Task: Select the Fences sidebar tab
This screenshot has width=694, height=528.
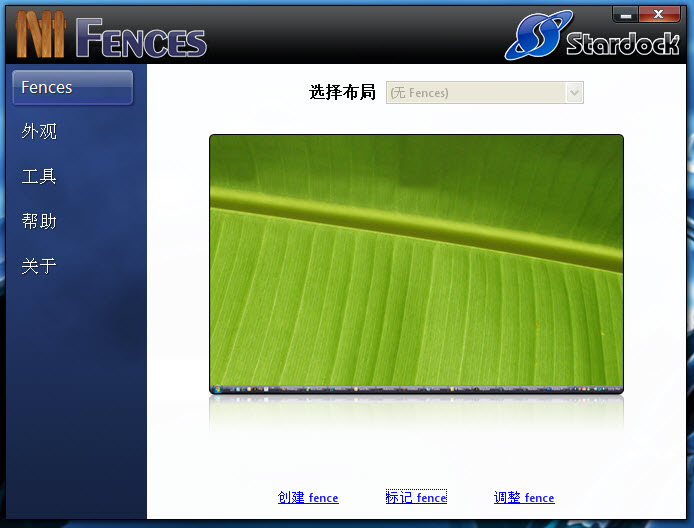Action: (x=72, y=88)
